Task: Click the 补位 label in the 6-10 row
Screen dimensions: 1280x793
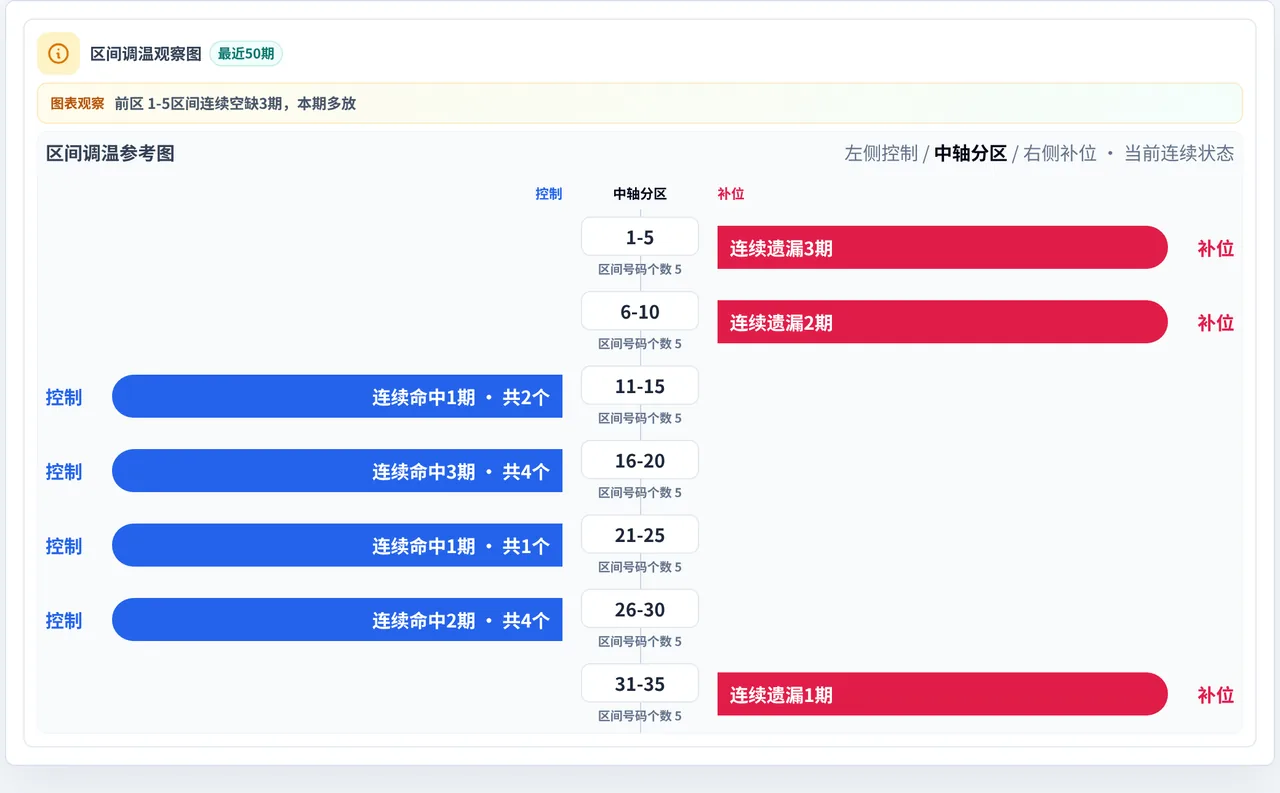Action: [x=1215, y=322]
